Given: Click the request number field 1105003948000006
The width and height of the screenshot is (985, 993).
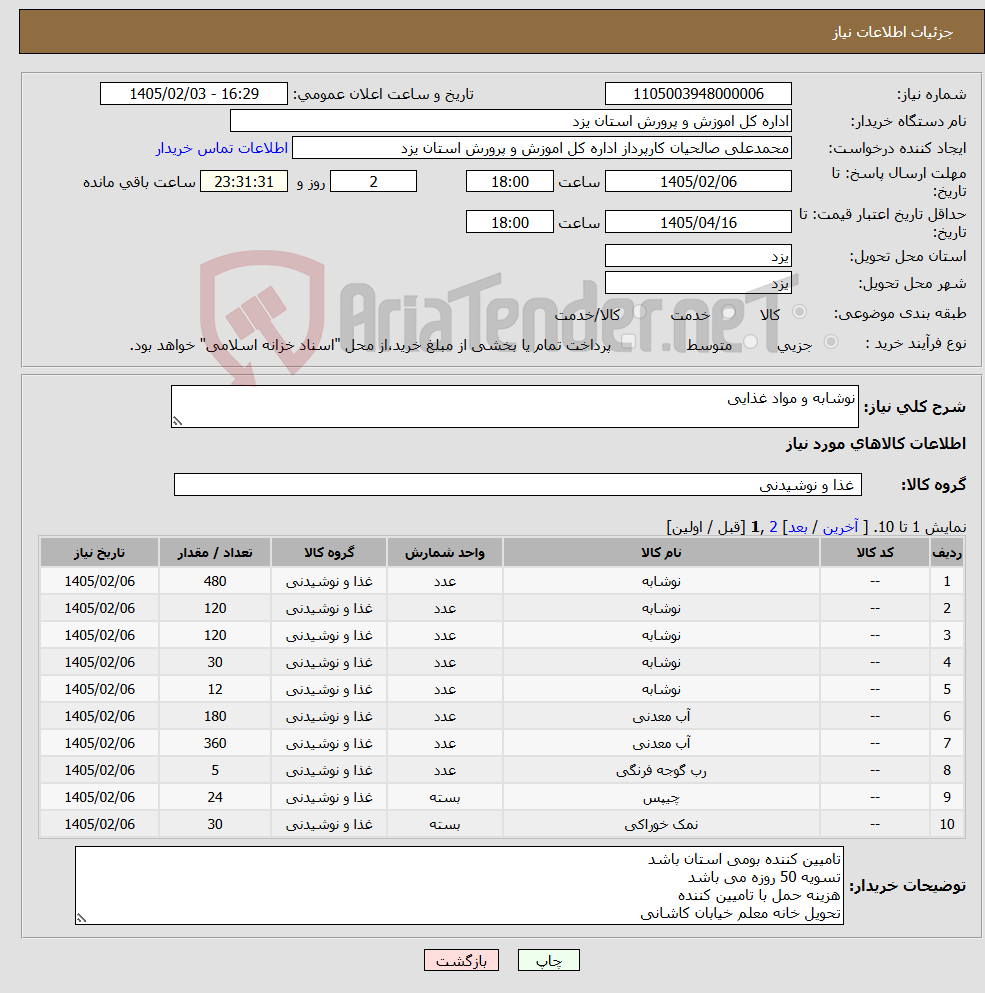Looking at the screenshot, I should point(698,94).
